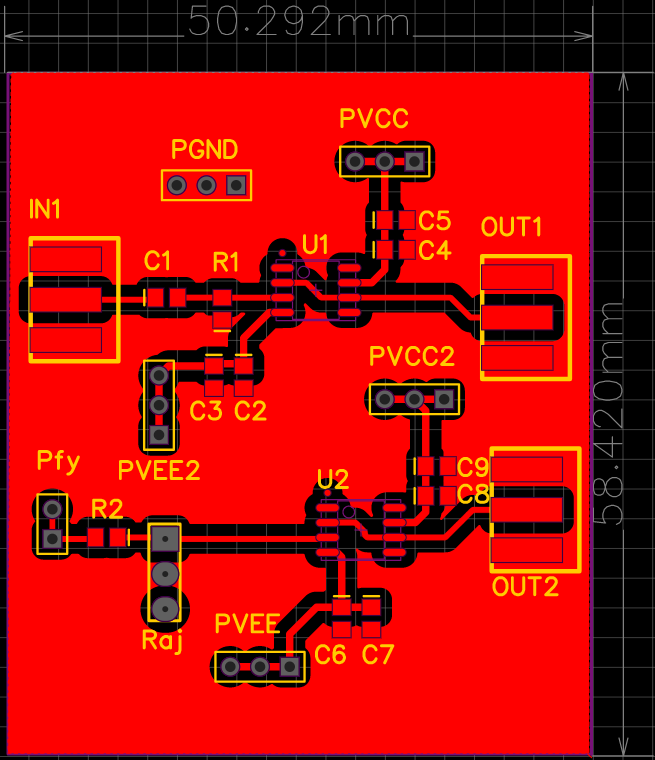Select the square pad of PVCC header
Viewport: 655px width, 760px height.
click(415, 161)
